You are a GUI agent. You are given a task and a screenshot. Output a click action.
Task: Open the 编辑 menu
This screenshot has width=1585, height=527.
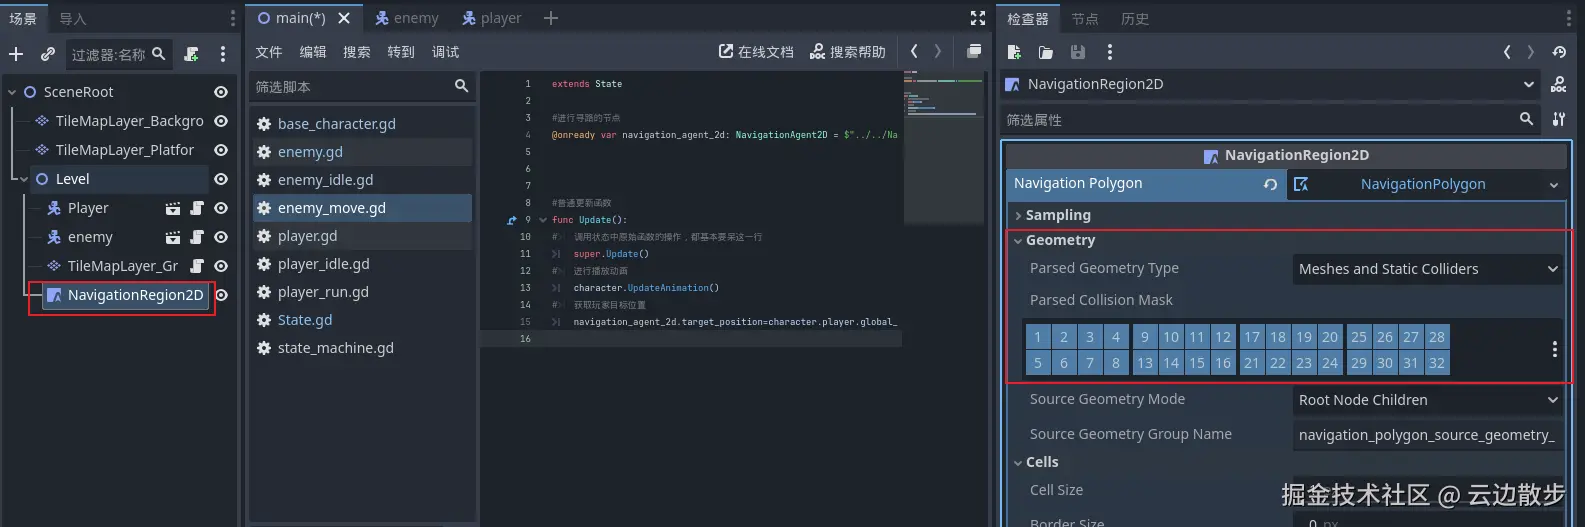(x=313, y=52)
